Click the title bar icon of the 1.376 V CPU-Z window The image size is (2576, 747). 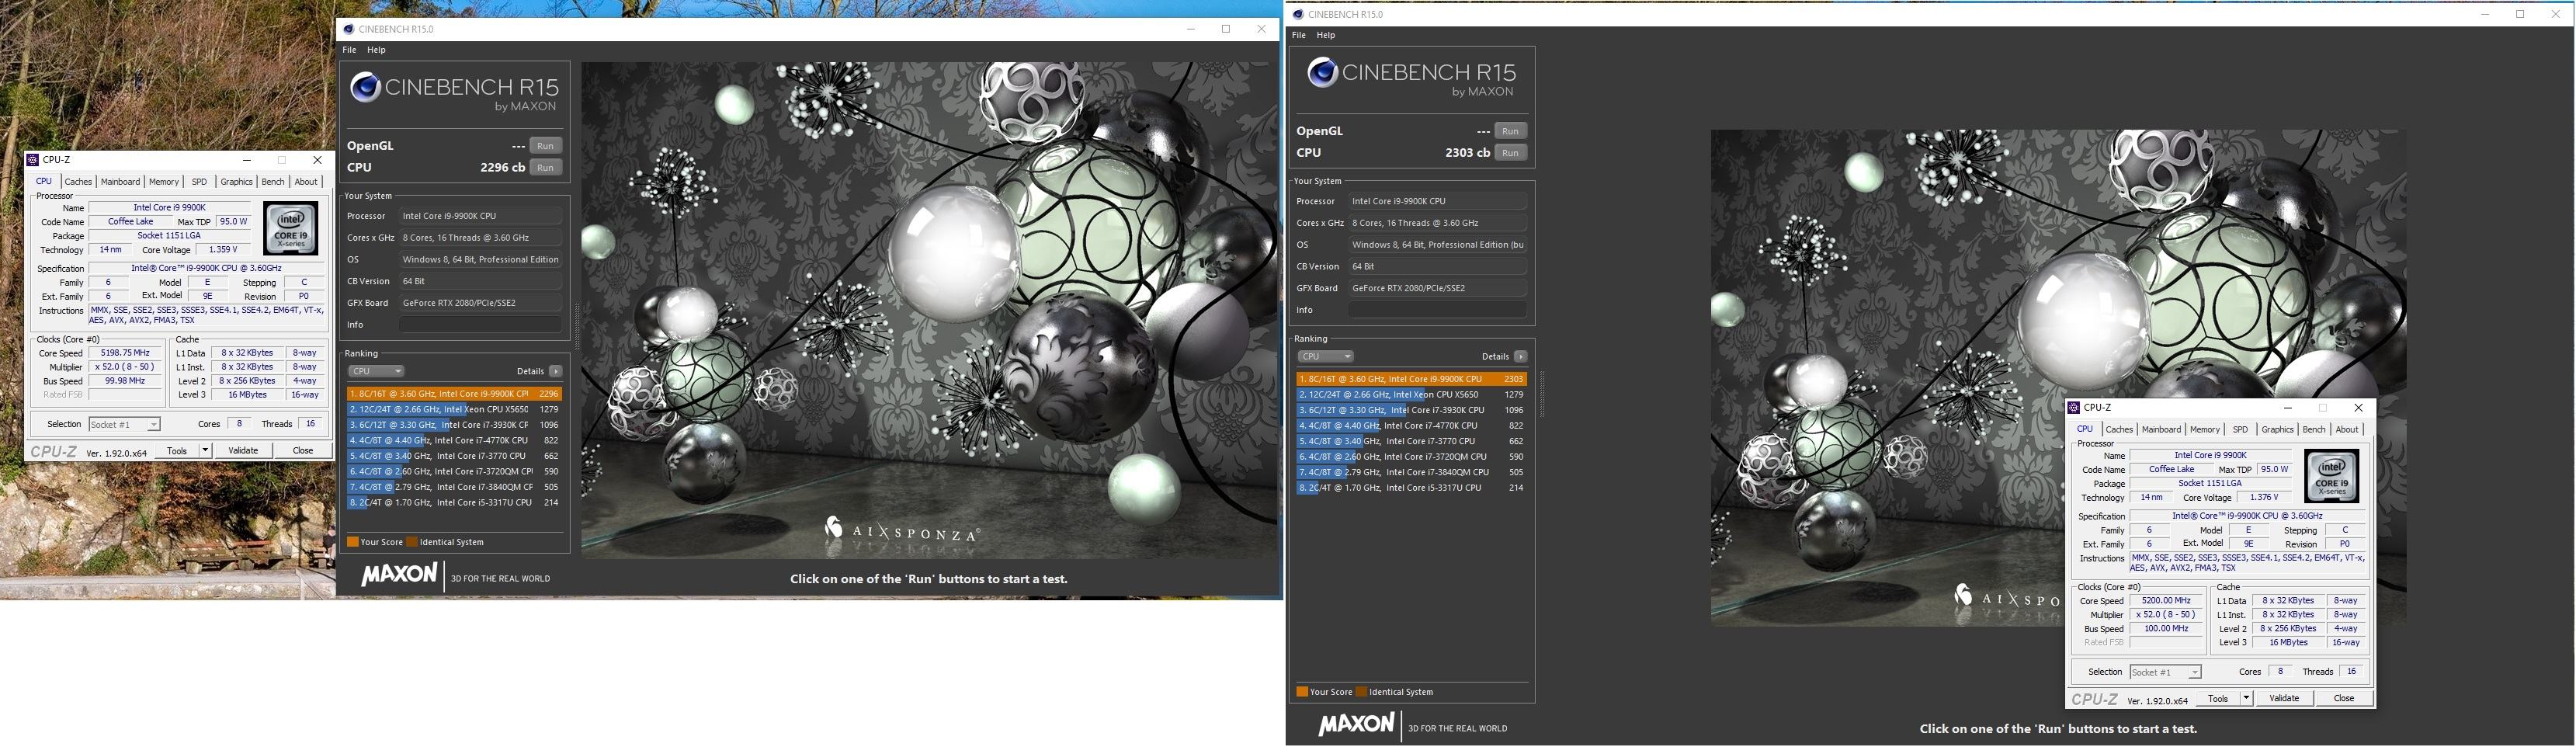click(2074, 408)
